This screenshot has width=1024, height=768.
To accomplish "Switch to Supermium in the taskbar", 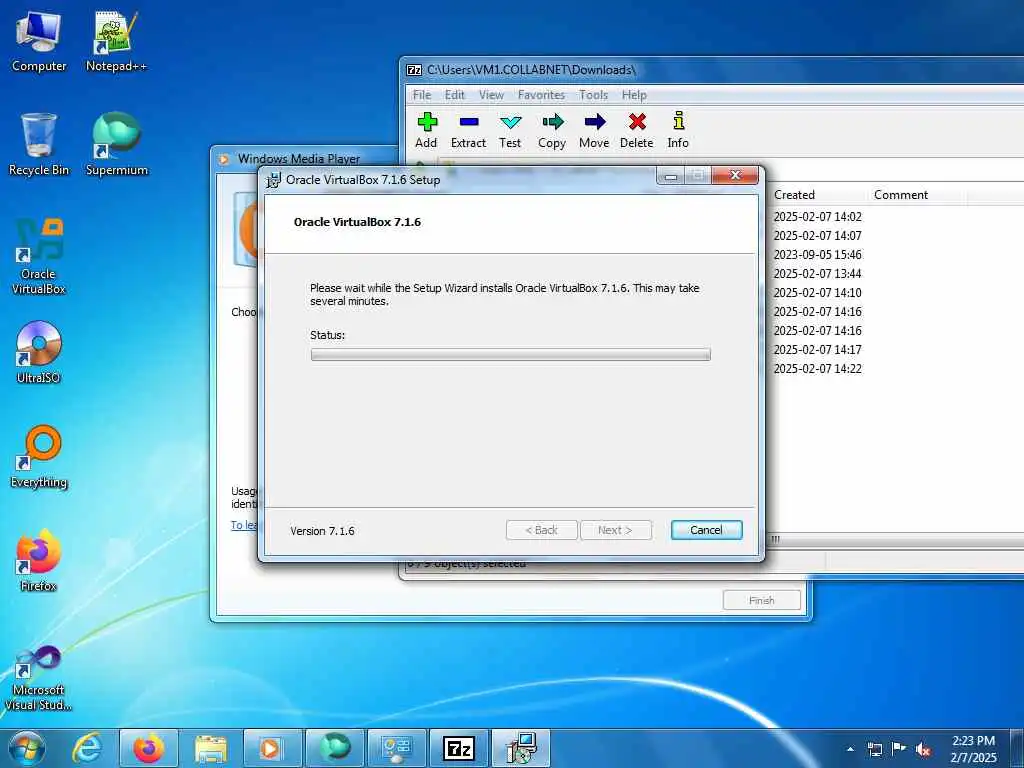I will [x=334, y=748].
